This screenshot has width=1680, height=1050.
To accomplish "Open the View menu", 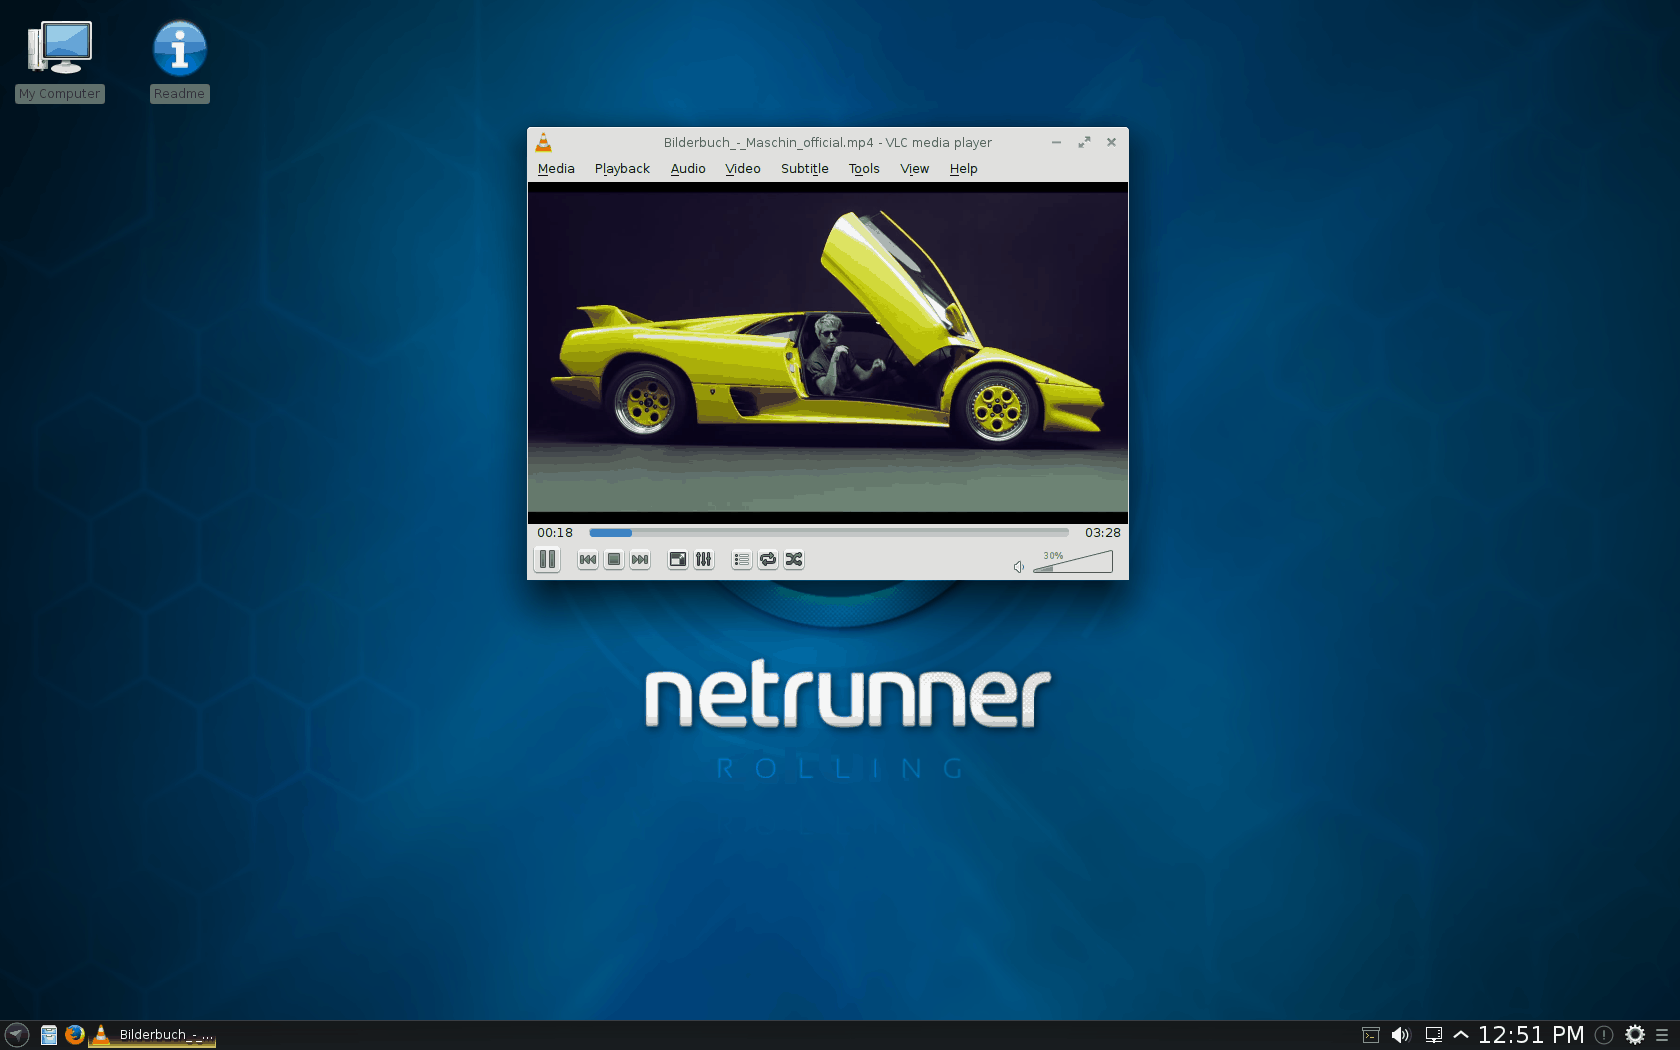I will [x=915, y=169].
